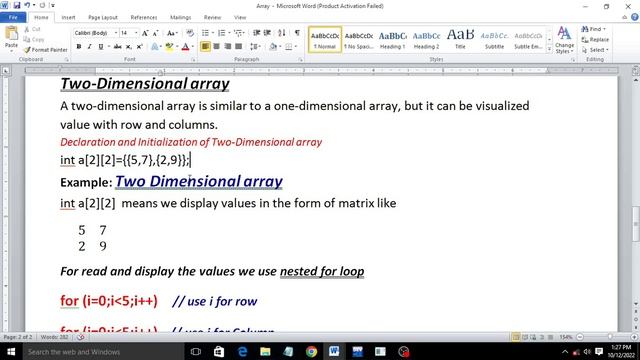The height and width of the screenshot is (360, 640).
Task: Click the Shrink Font icon
Action: (x=155, y=33)
